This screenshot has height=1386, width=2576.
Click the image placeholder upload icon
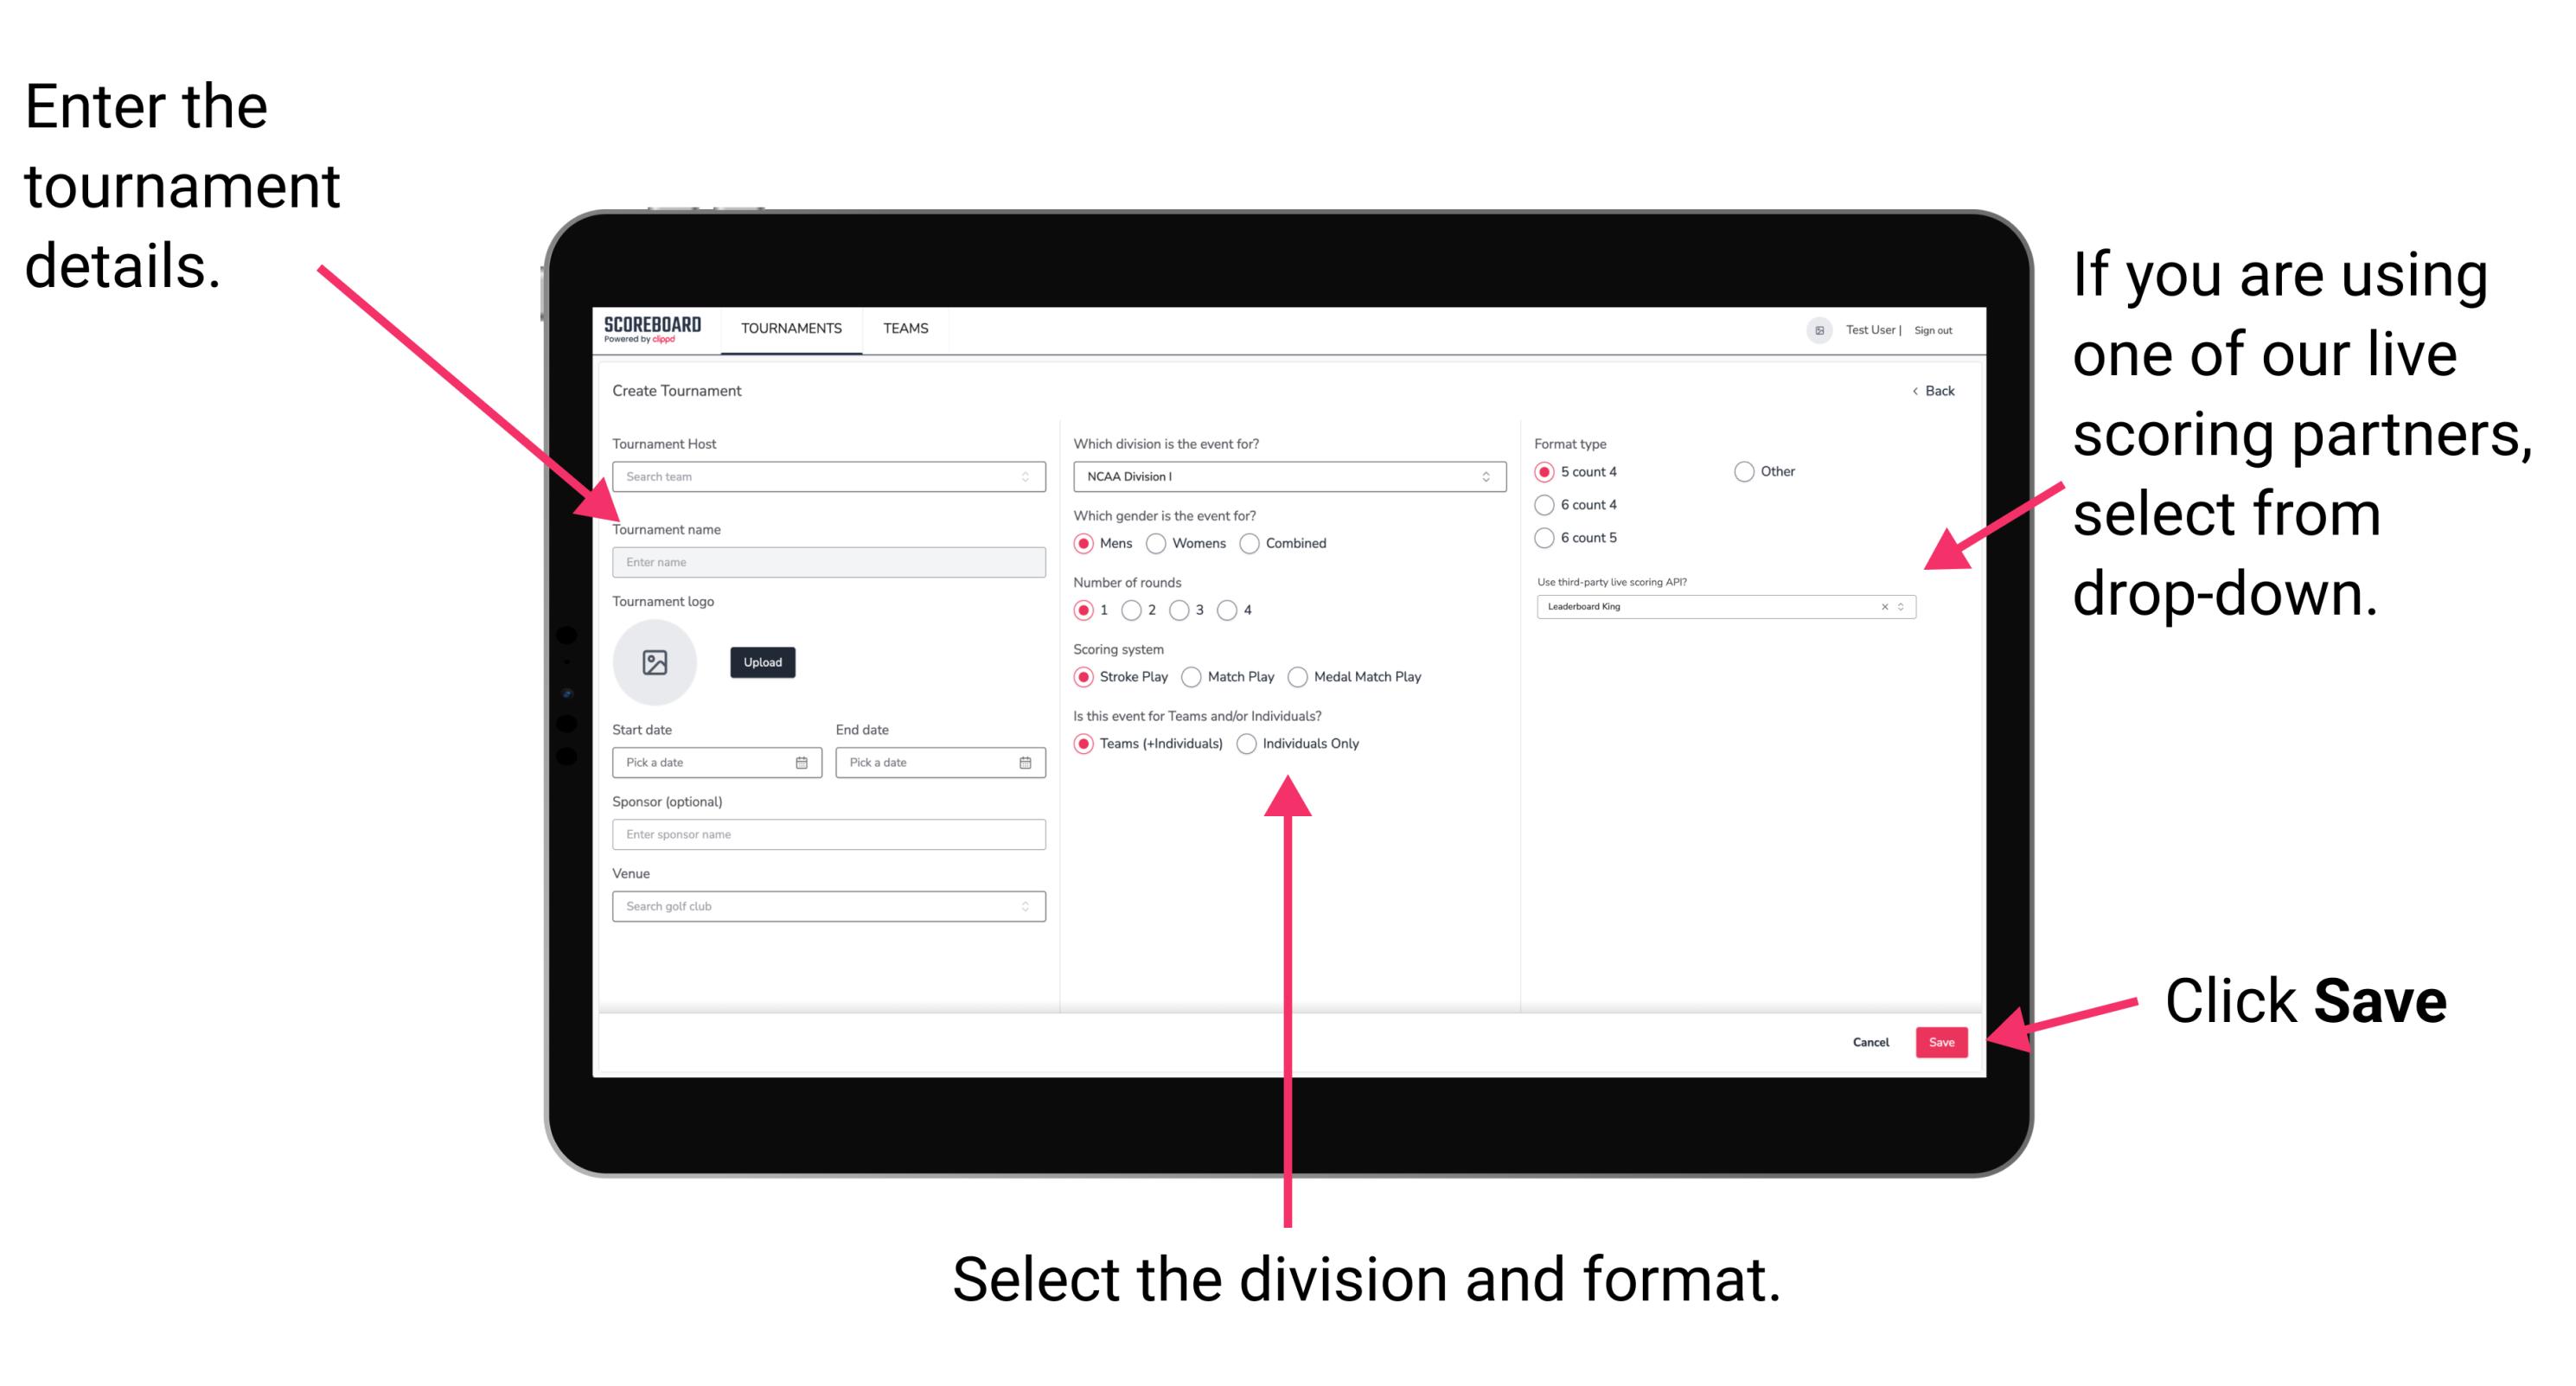tap(654, 661)
